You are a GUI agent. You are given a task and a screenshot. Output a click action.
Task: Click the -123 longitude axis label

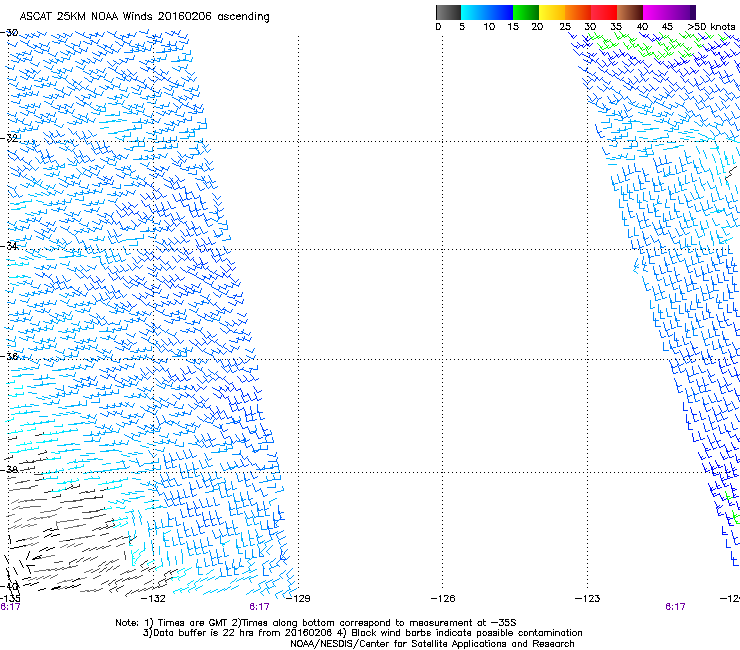click(587, 599)
